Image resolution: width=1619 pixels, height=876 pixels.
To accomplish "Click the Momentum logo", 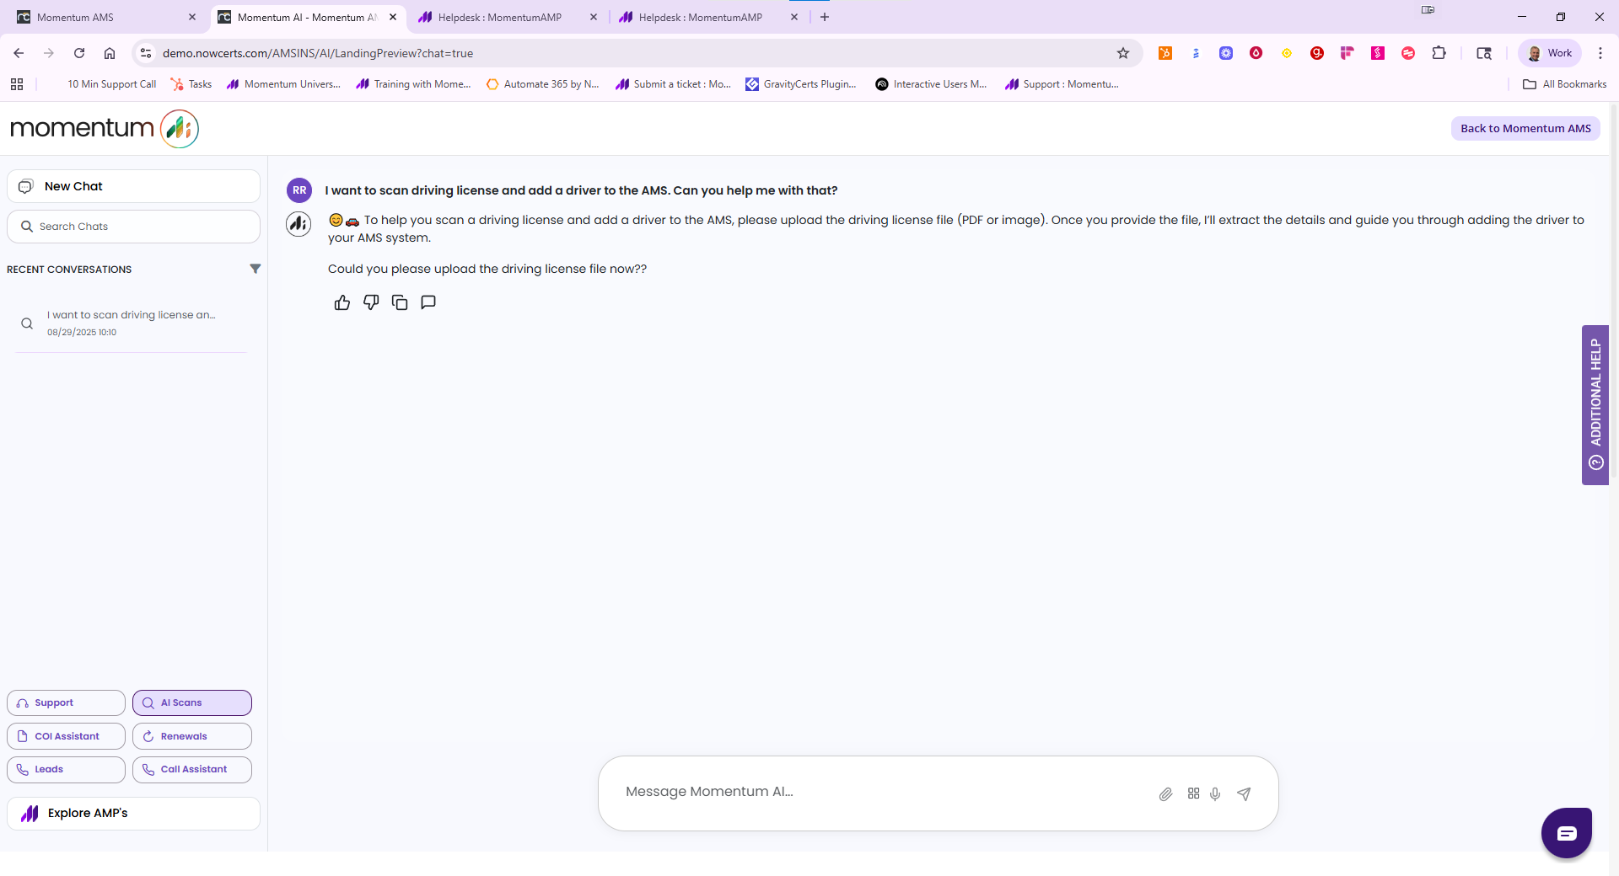I will [104, 128].
